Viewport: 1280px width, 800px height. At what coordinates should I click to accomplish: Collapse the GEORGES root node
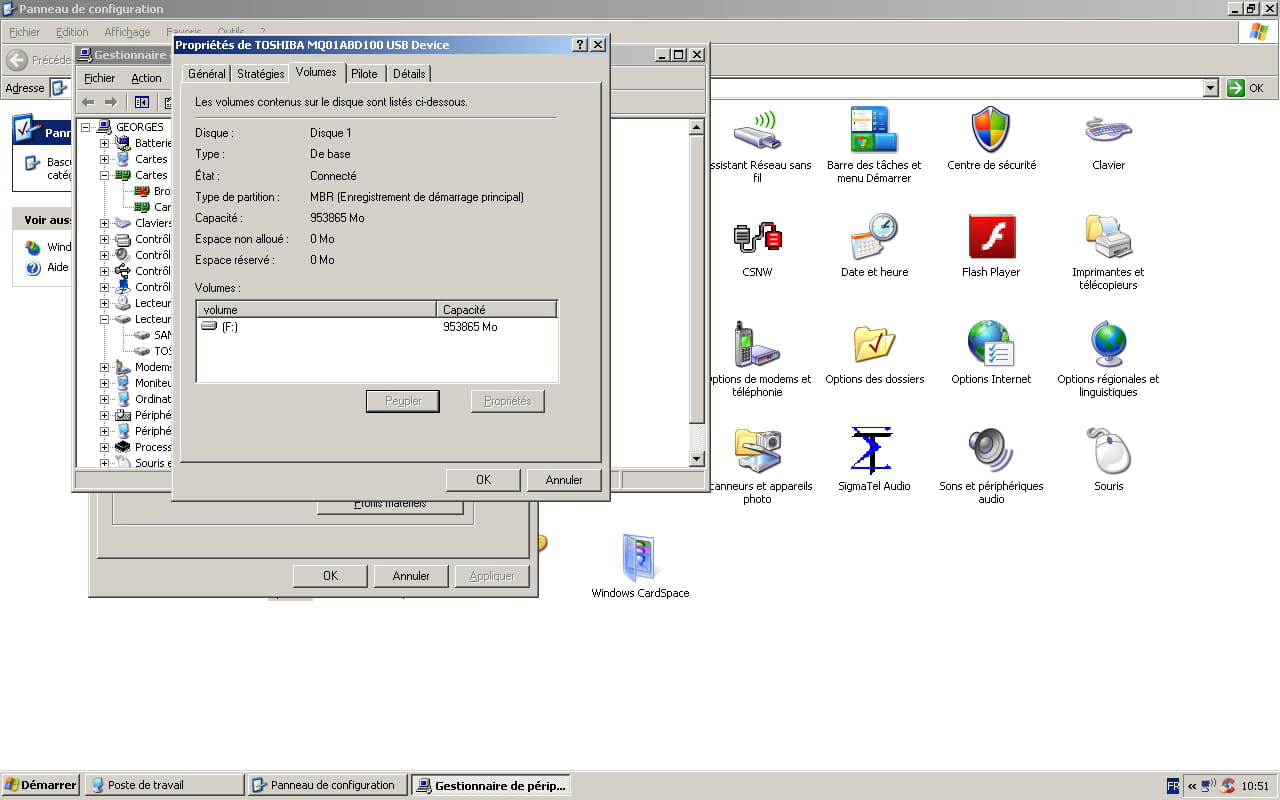pyautogui.click(x=87, y=127)
